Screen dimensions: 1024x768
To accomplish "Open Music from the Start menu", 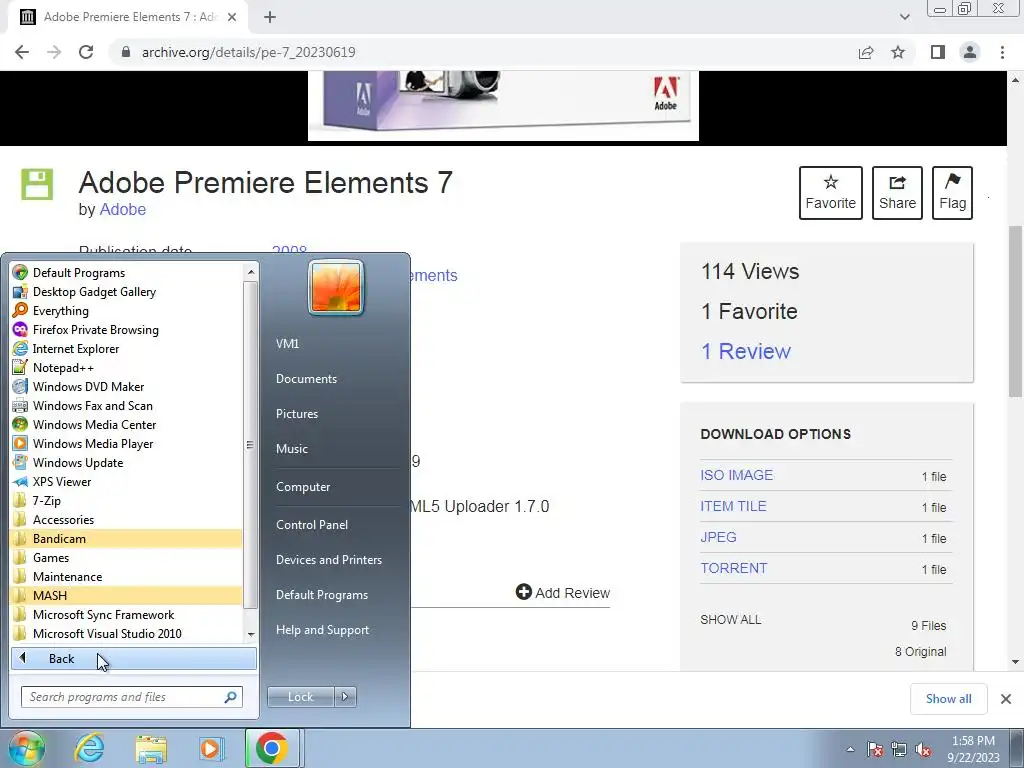I will 291,449.
